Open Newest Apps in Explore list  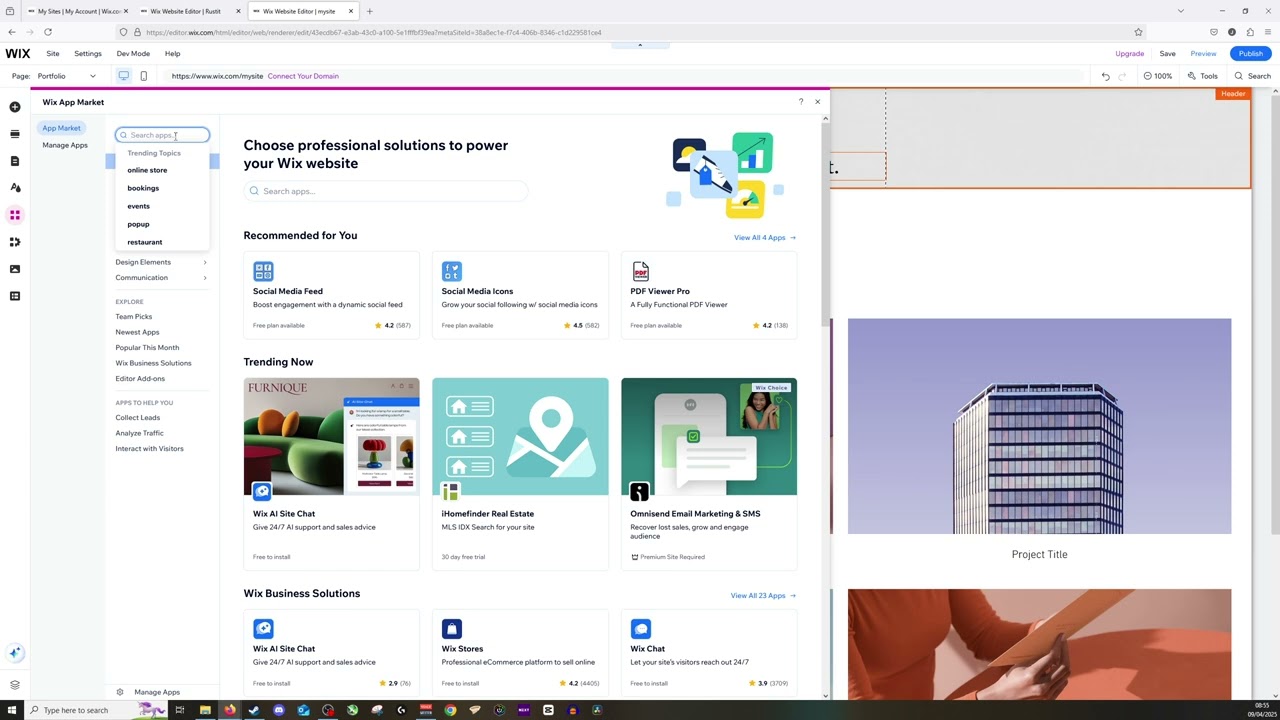(137, 332)
